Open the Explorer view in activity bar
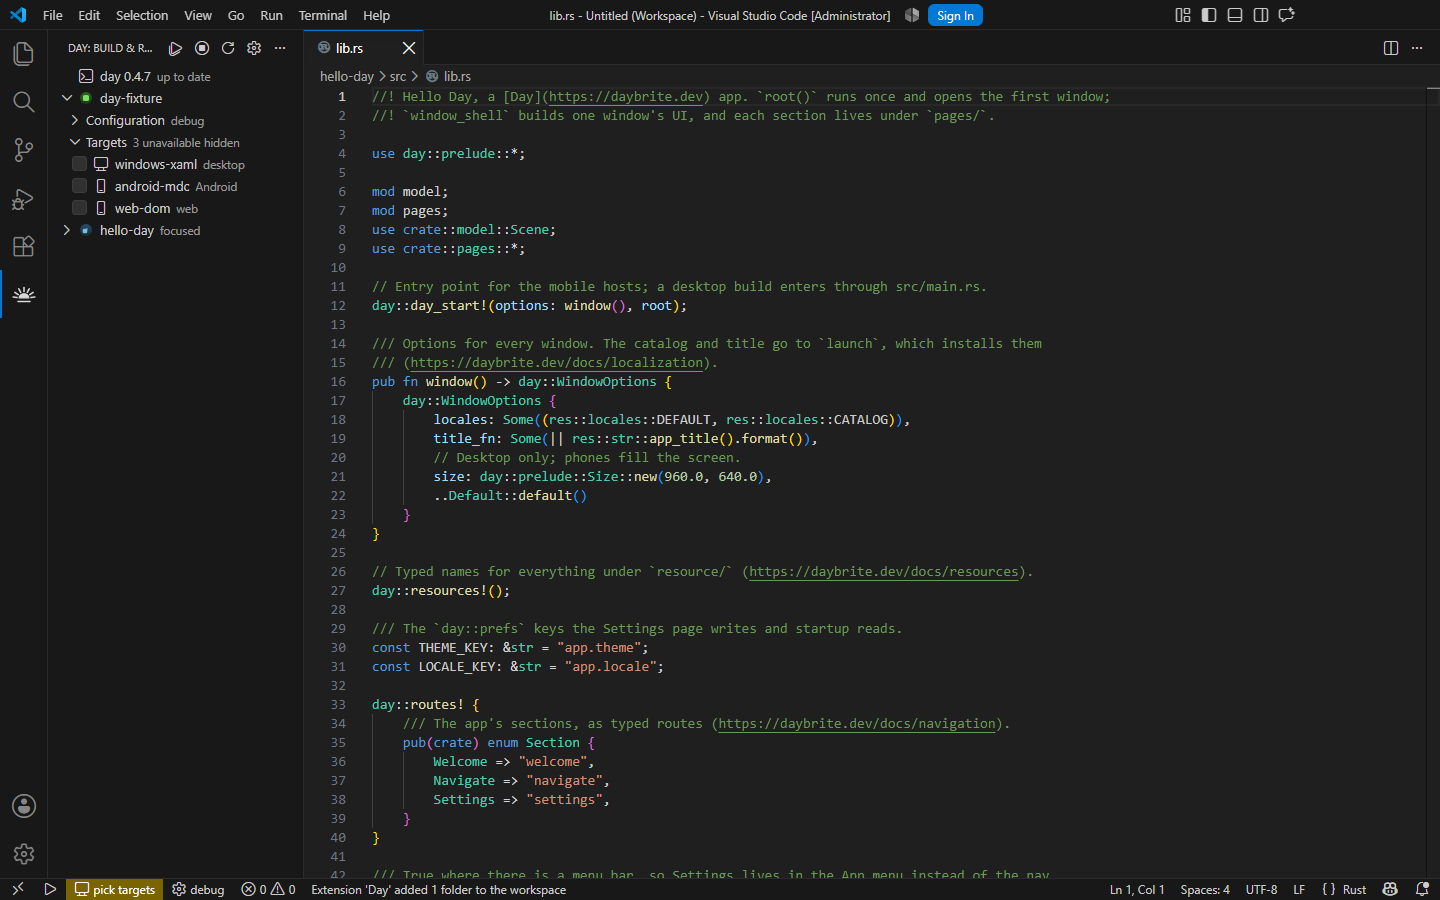1440x900 pixels. (24, 53)
